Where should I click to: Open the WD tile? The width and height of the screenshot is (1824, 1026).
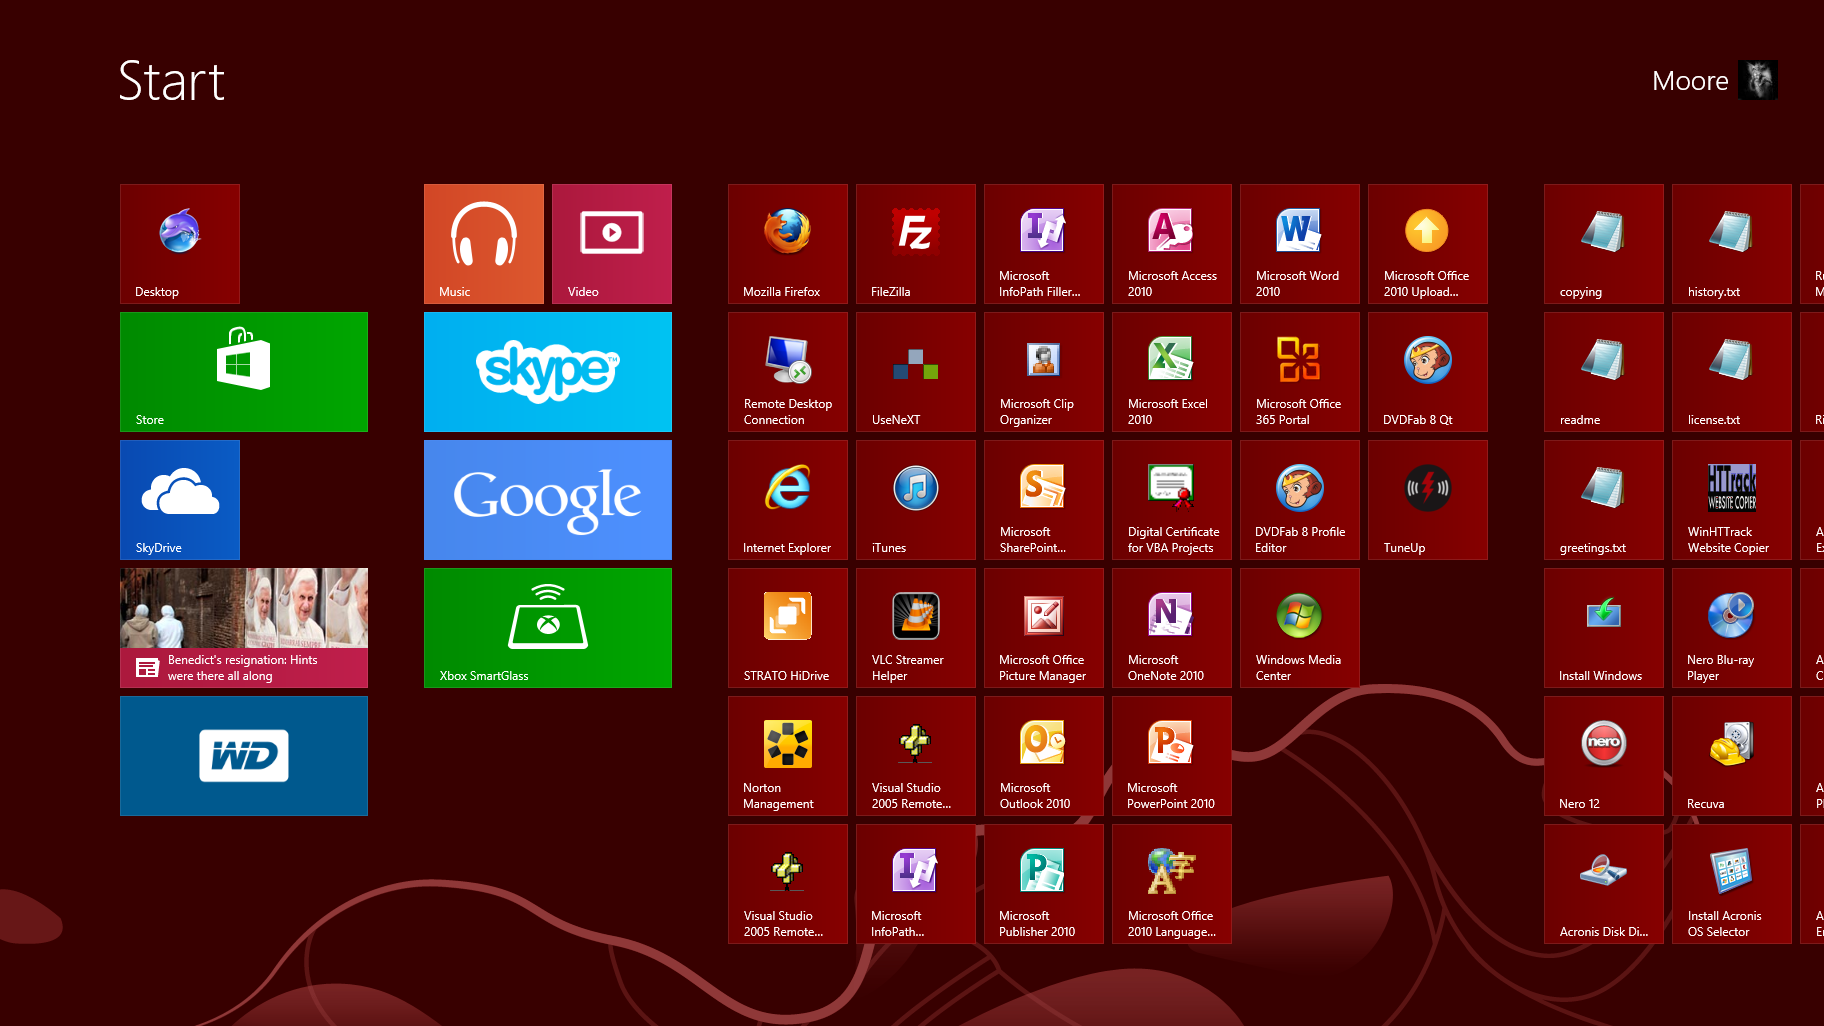pyautogui.click(x=243, y=755)
